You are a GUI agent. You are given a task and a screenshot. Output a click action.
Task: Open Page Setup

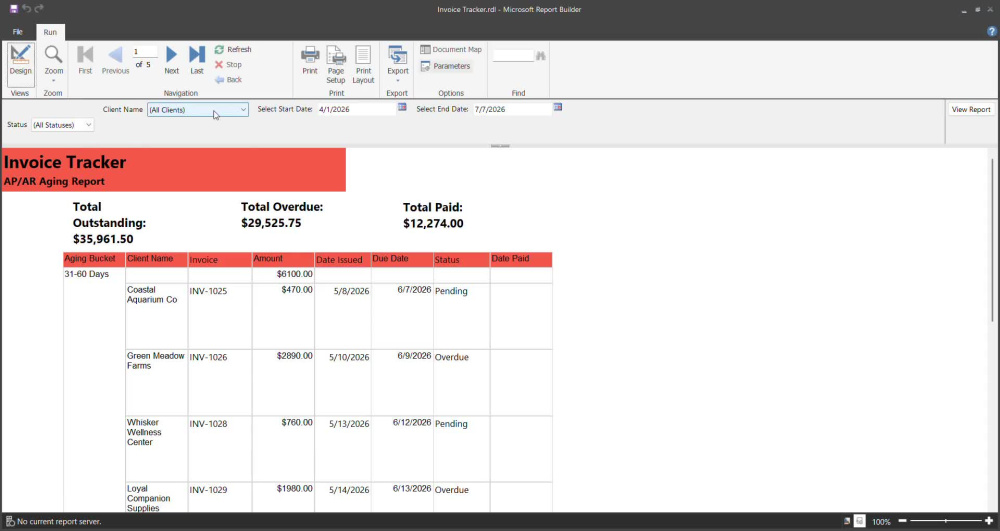336,64
